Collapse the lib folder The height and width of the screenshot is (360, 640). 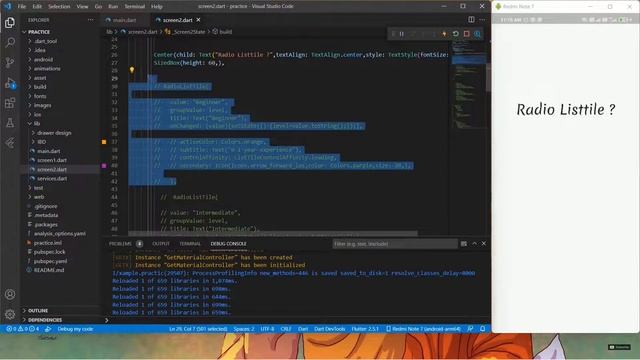coord(37,124)
